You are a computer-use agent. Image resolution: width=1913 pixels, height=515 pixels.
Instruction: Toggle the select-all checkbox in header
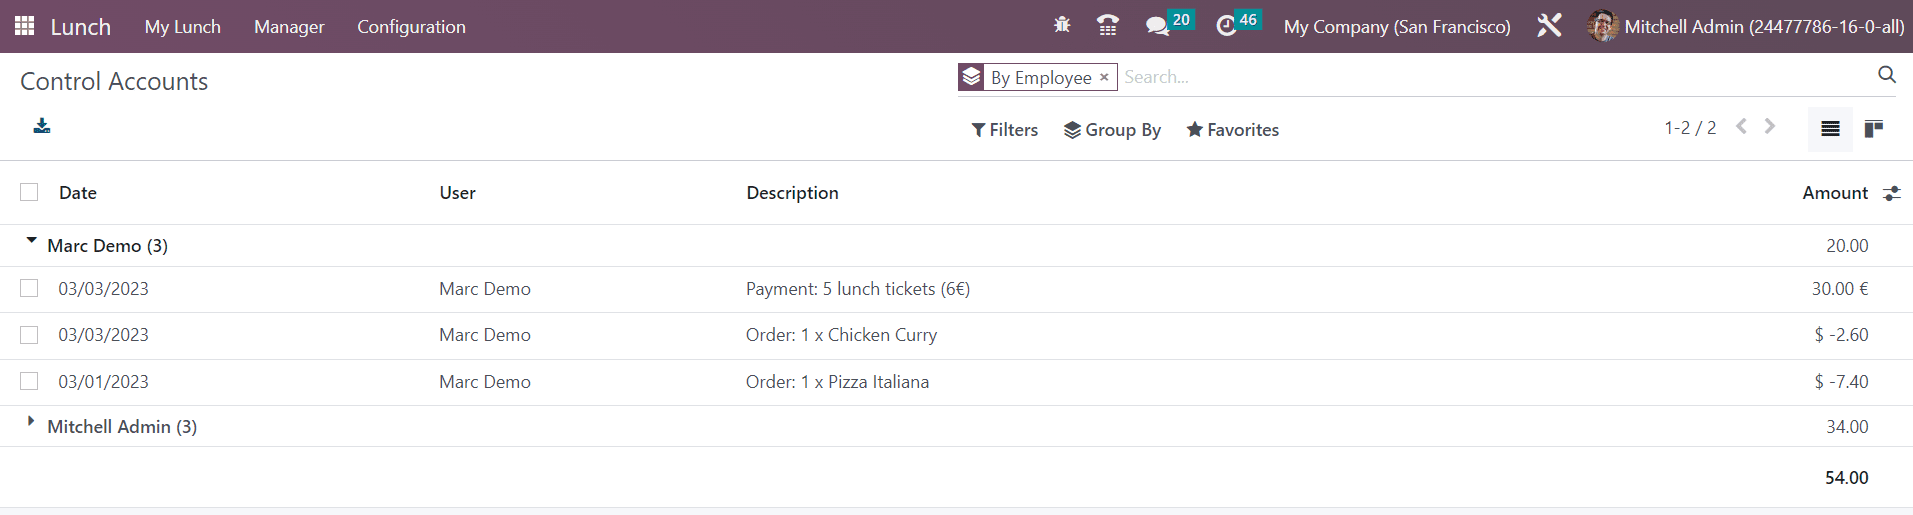point(29,192)
